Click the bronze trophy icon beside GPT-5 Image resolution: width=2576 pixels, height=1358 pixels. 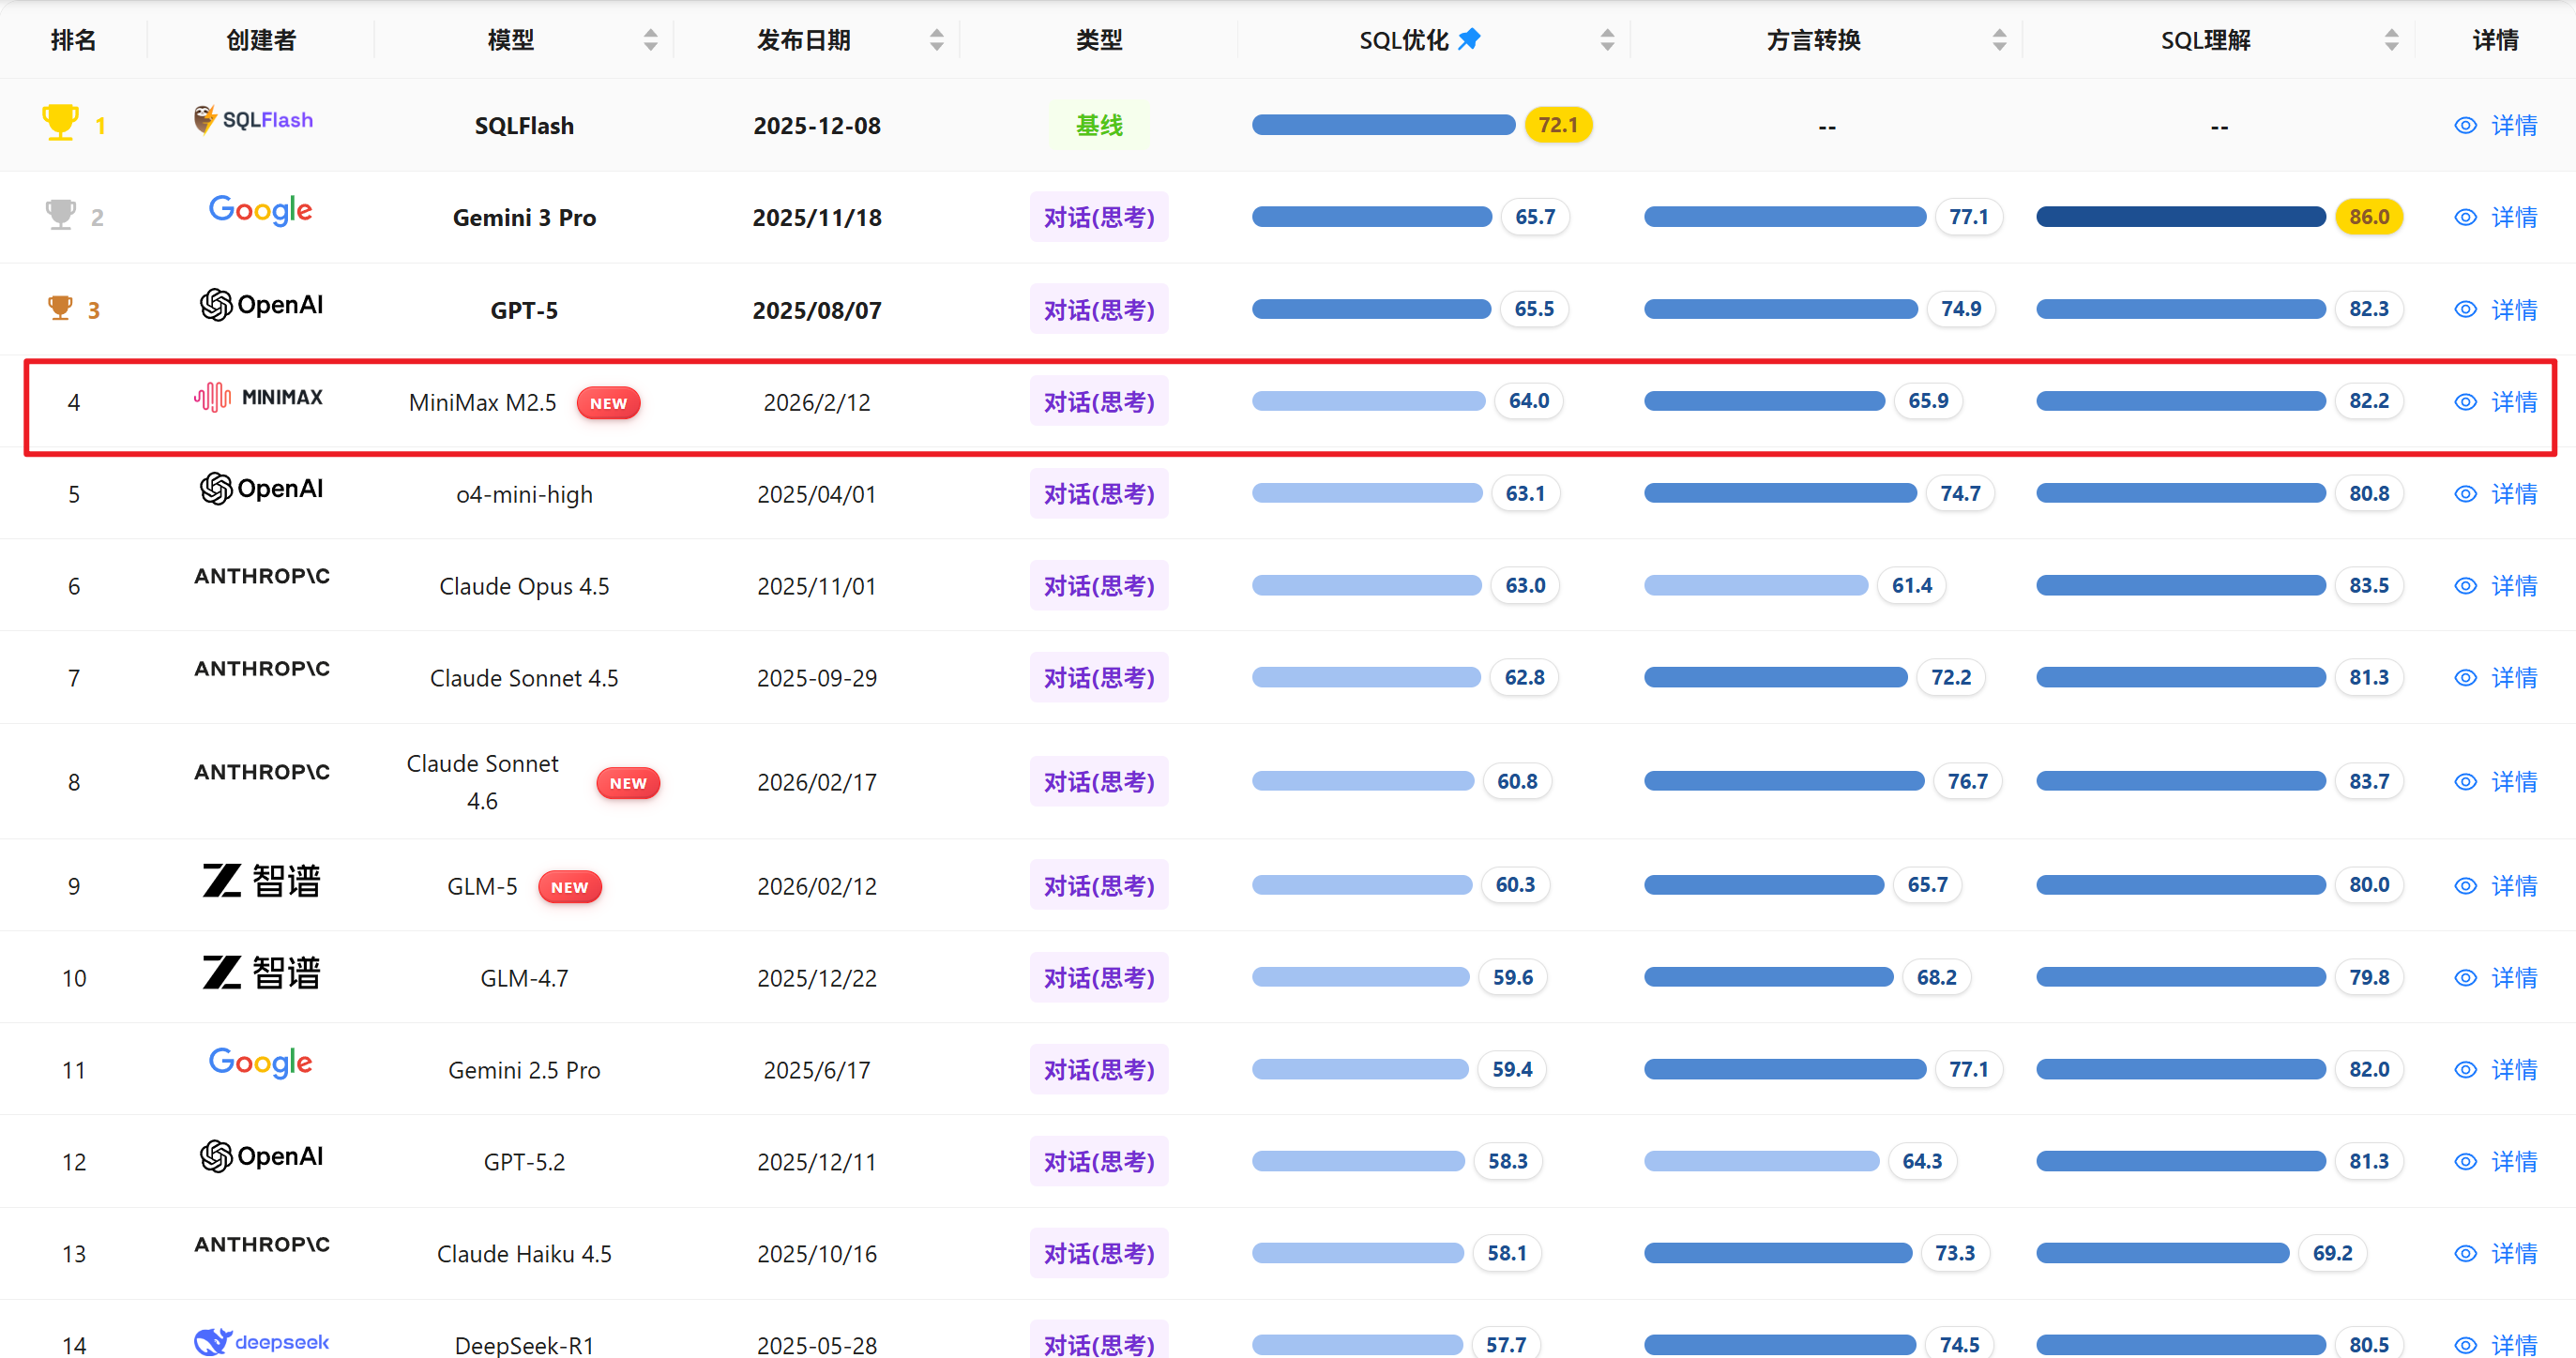[x=60, y=308]
